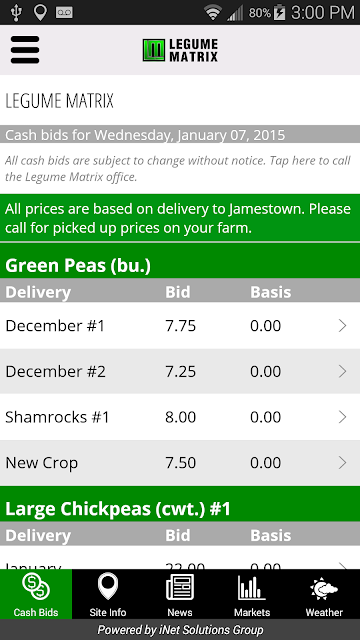Image resolution: width=360 pixels, height=640 pixels.
Task: Open the hamburger menu
Action: pos(25,50)
